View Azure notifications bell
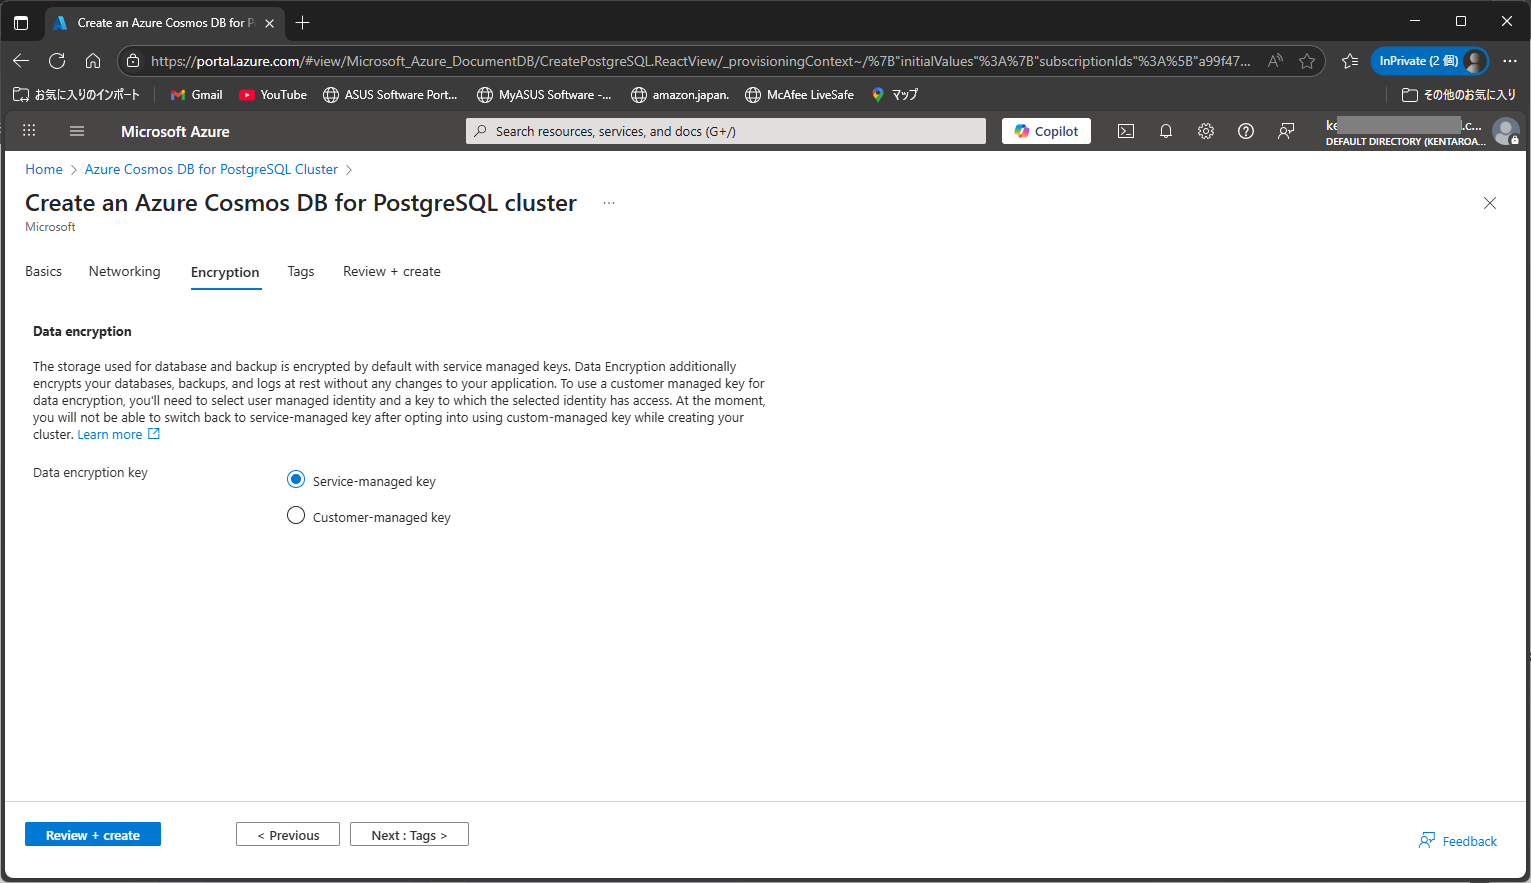The image size is (1531, 883). tap(1166, 130)
